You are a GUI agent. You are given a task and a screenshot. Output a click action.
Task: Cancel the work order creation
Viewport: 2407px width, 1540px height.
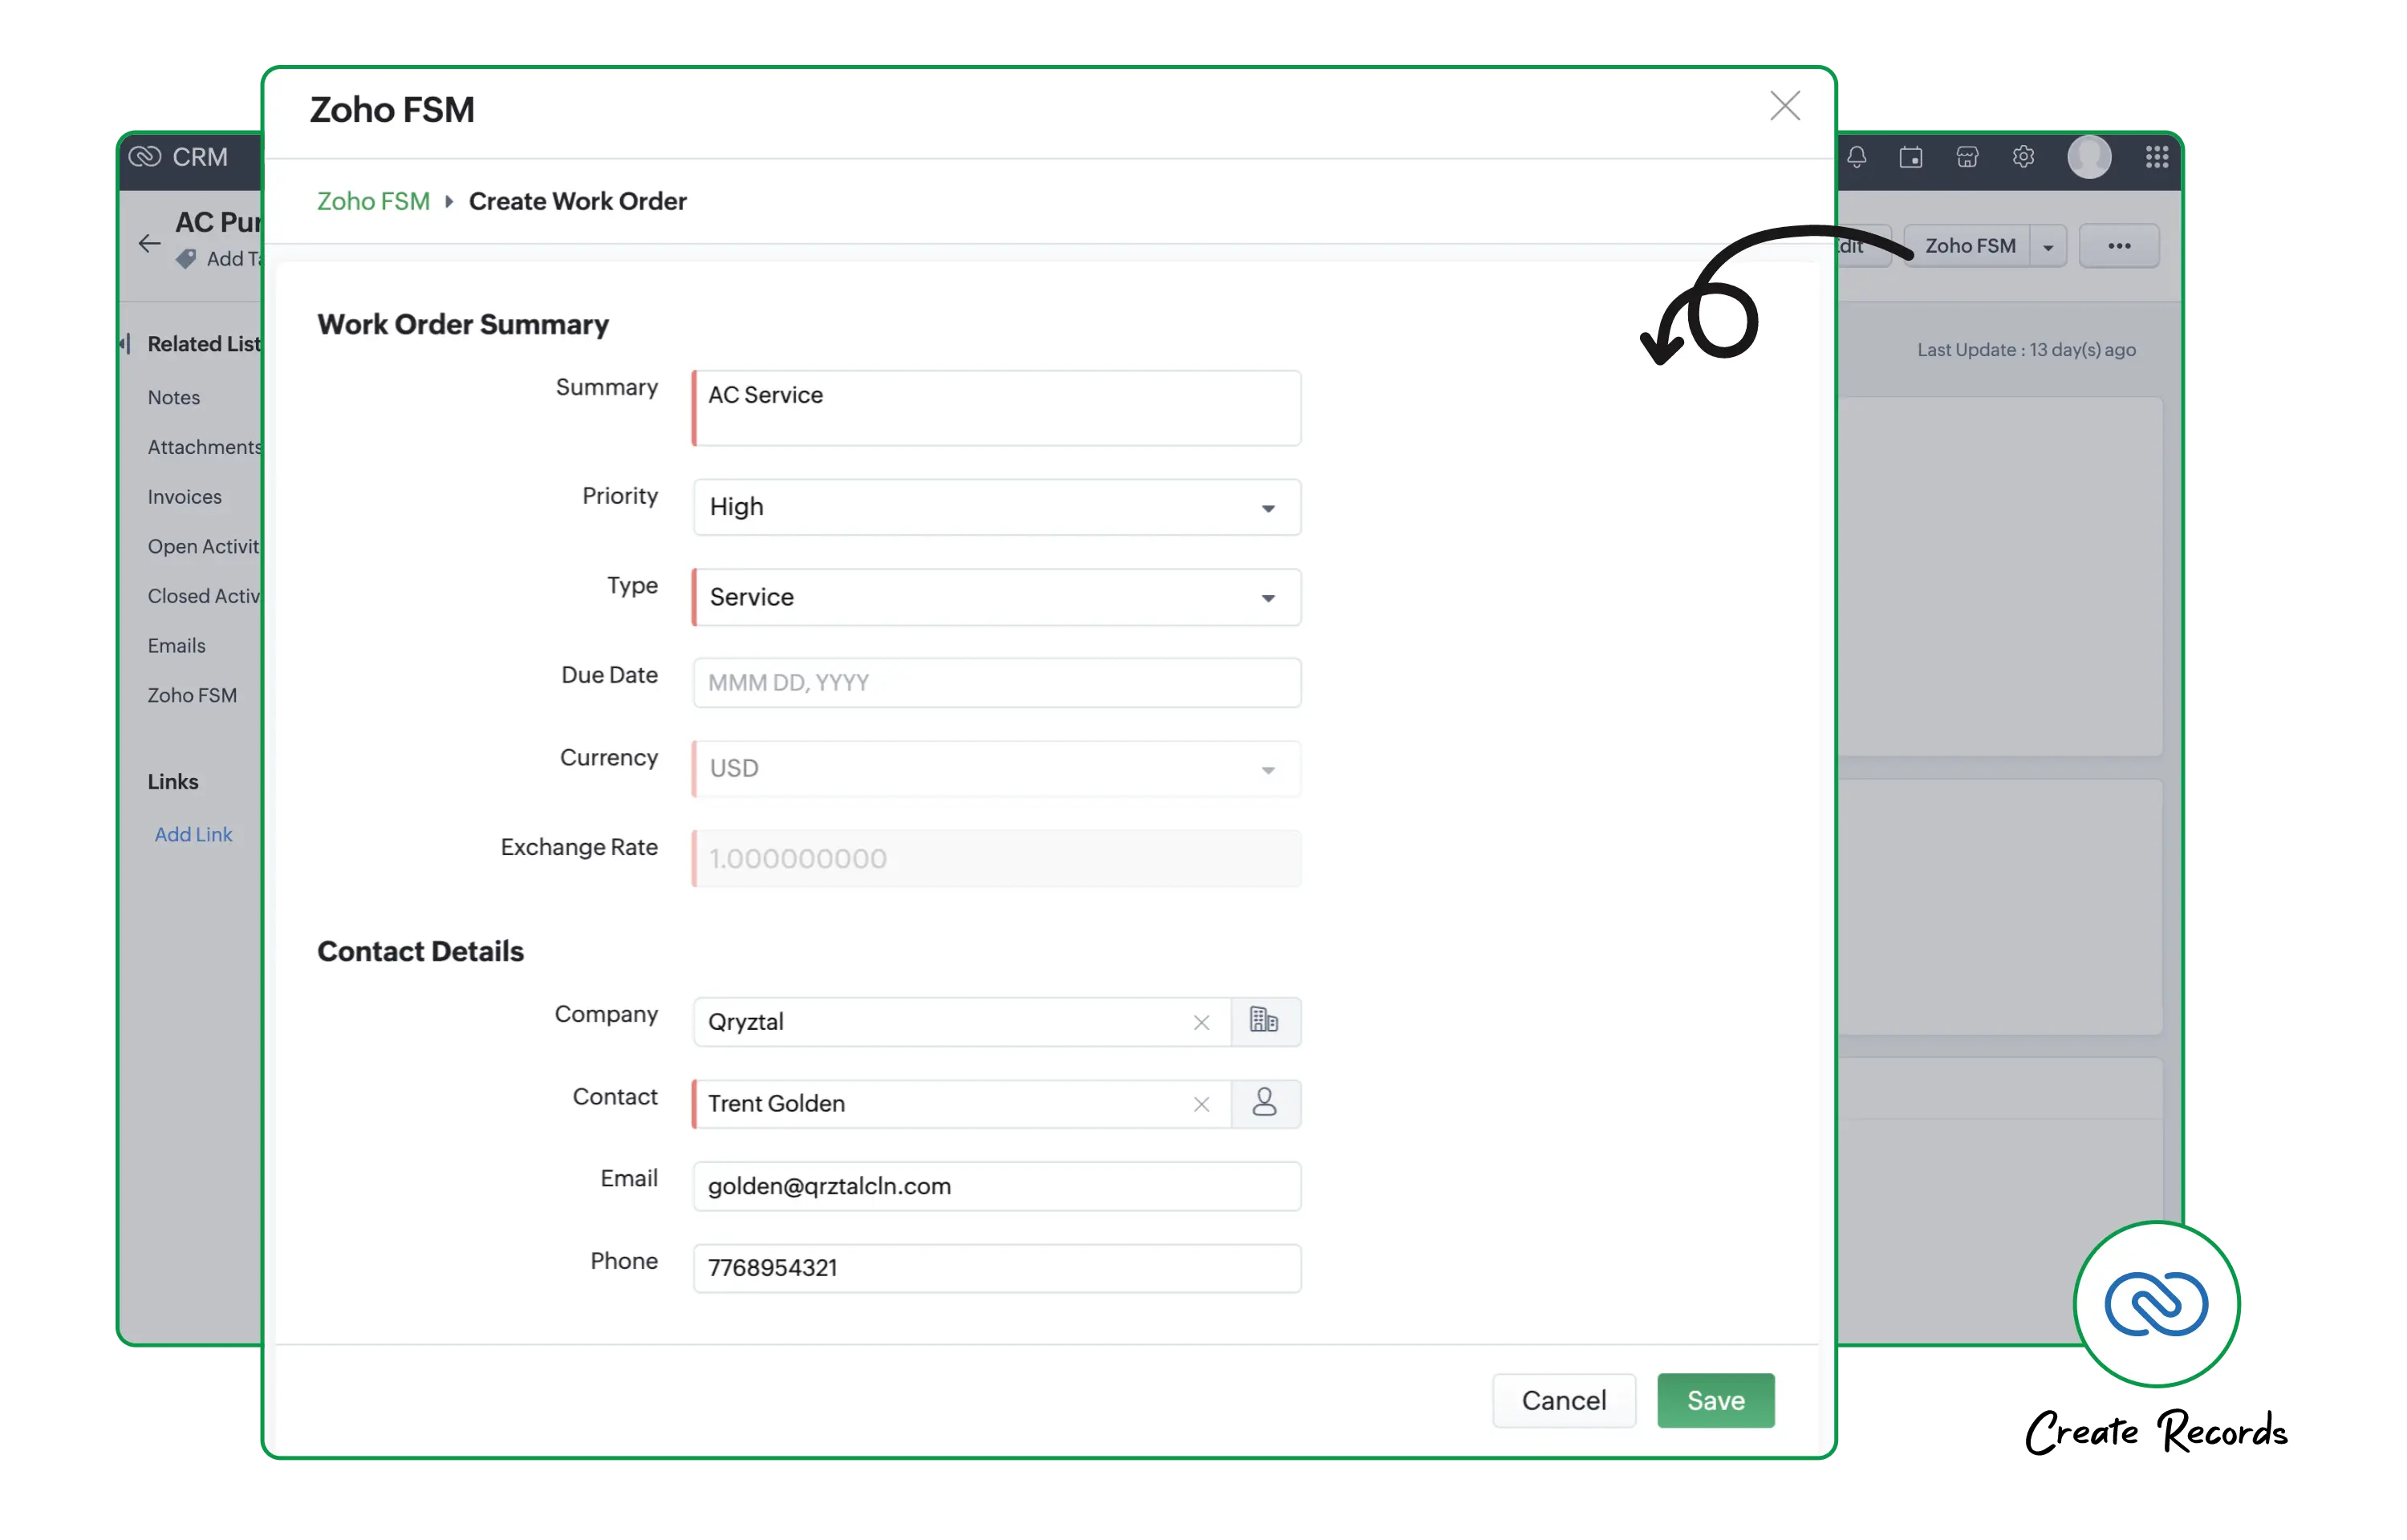tap(1563, 1400)
